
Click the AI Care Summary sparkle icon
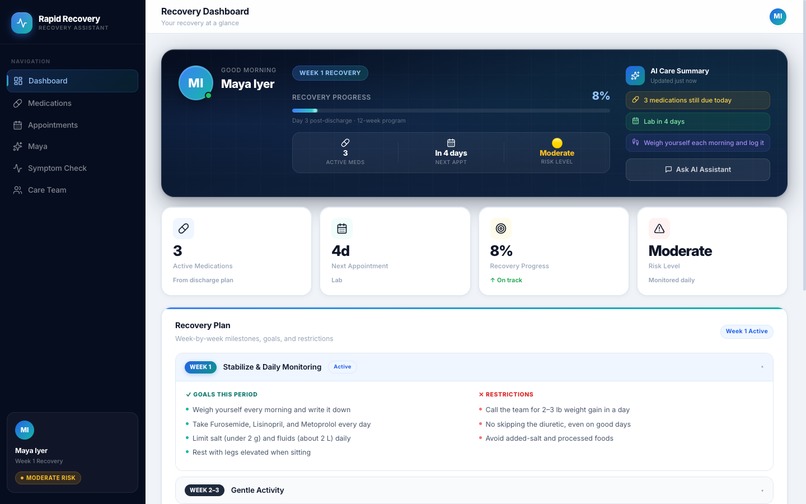(635, 76)
